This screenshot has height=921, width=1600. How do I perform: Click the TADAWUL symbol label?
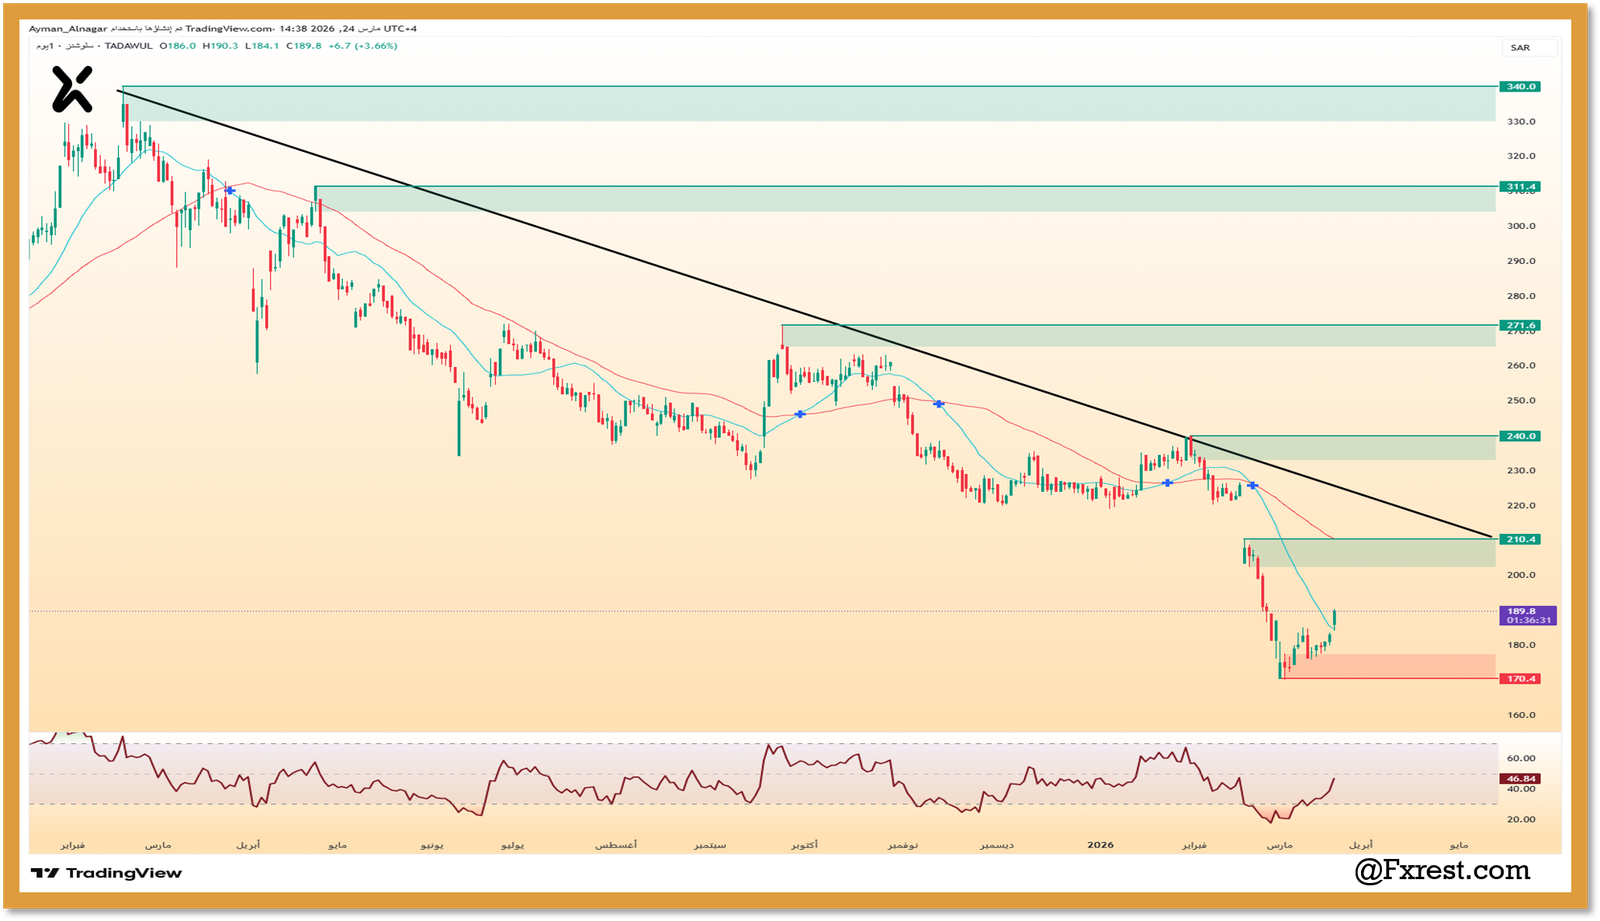click(x=129, y=46)
